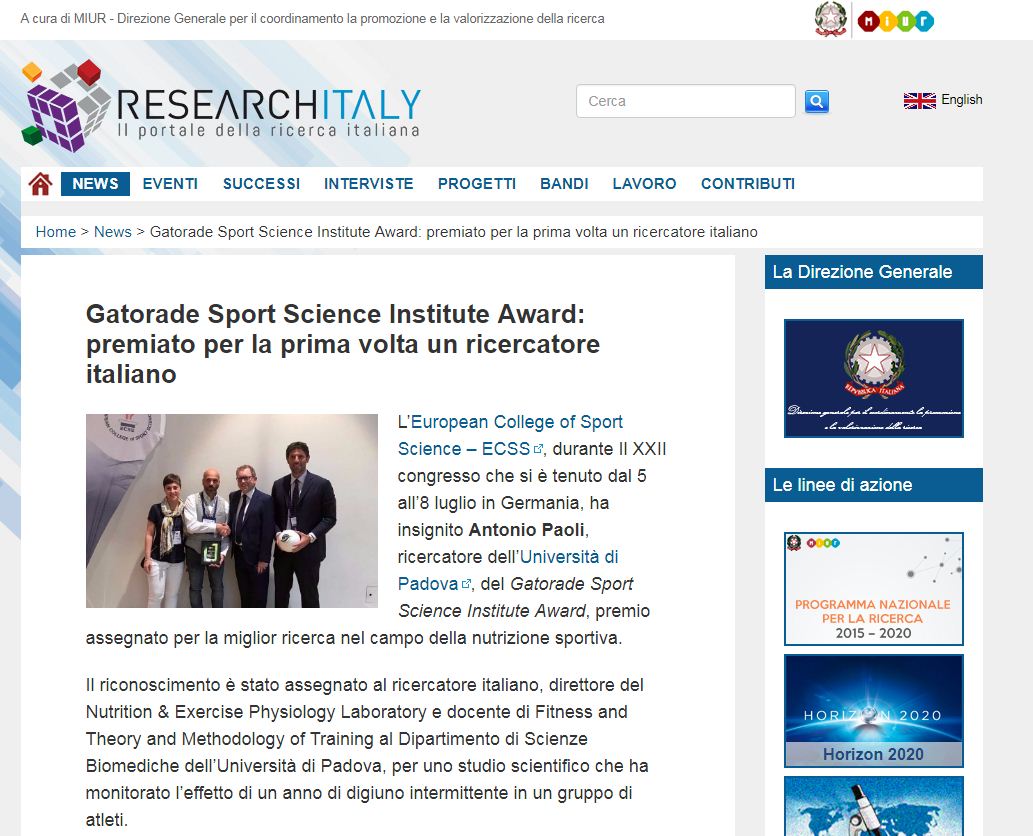Click the Italian Republic emblem in header
This screenshot has width=1033, height=836.
tap(831, 19)
